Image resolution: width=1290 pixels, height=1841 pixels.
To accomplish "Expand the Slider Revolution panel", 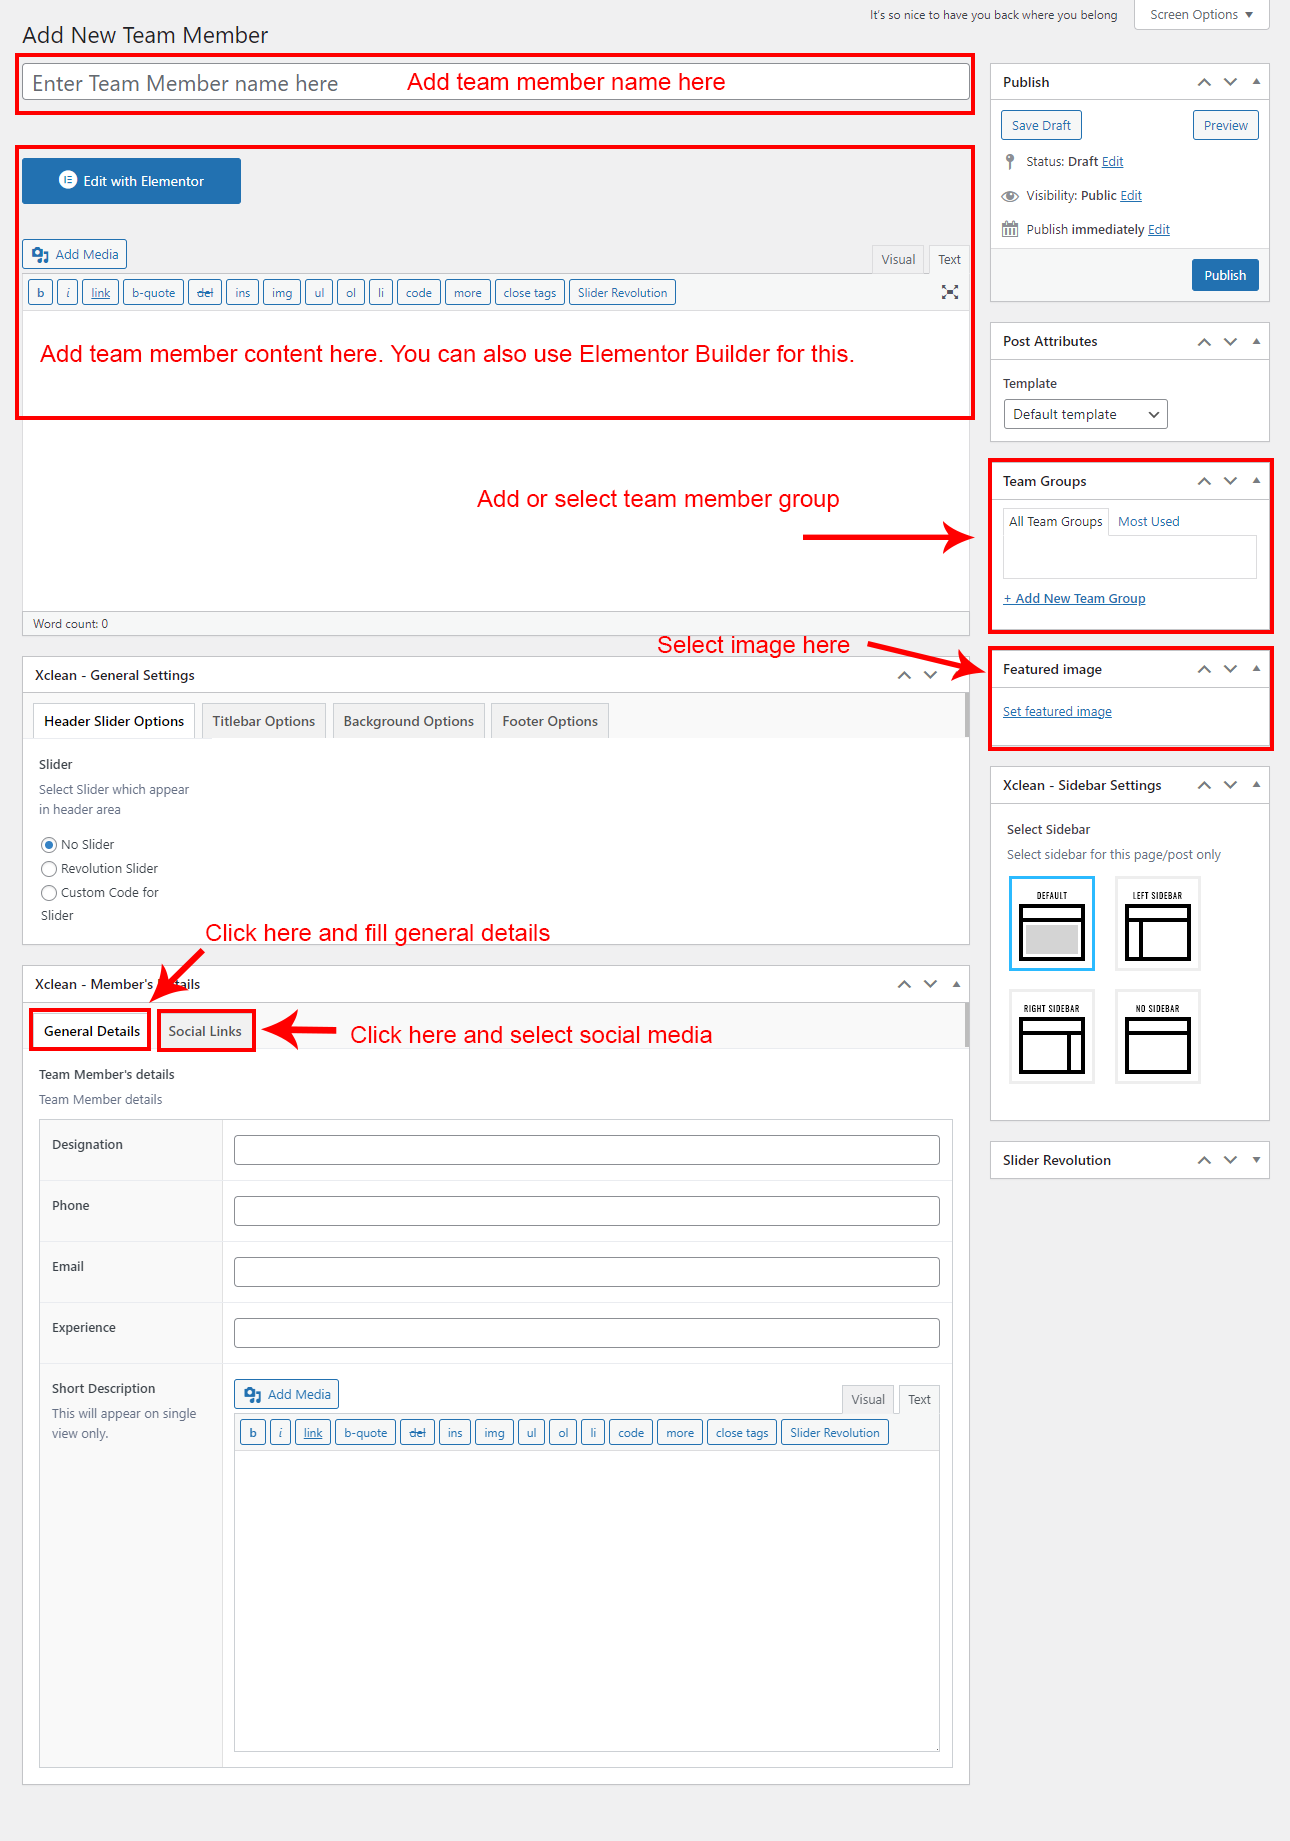I will point(1256,1160).
